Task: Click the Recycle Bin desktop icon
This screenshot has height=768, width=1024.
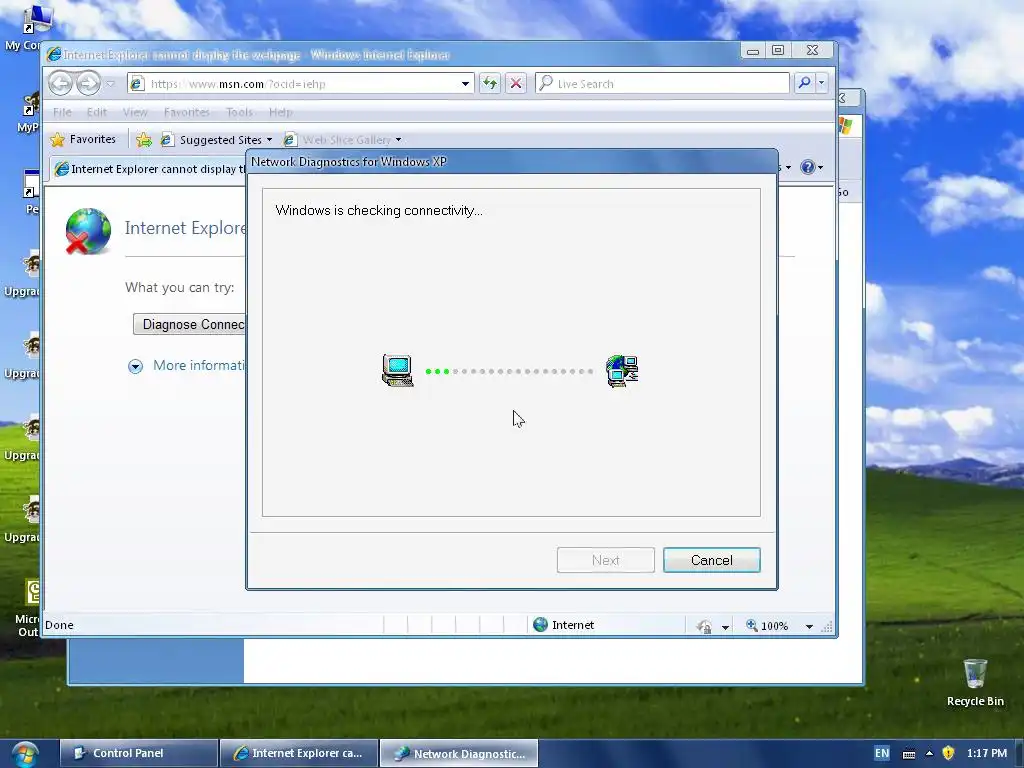Action: (975, 682)
